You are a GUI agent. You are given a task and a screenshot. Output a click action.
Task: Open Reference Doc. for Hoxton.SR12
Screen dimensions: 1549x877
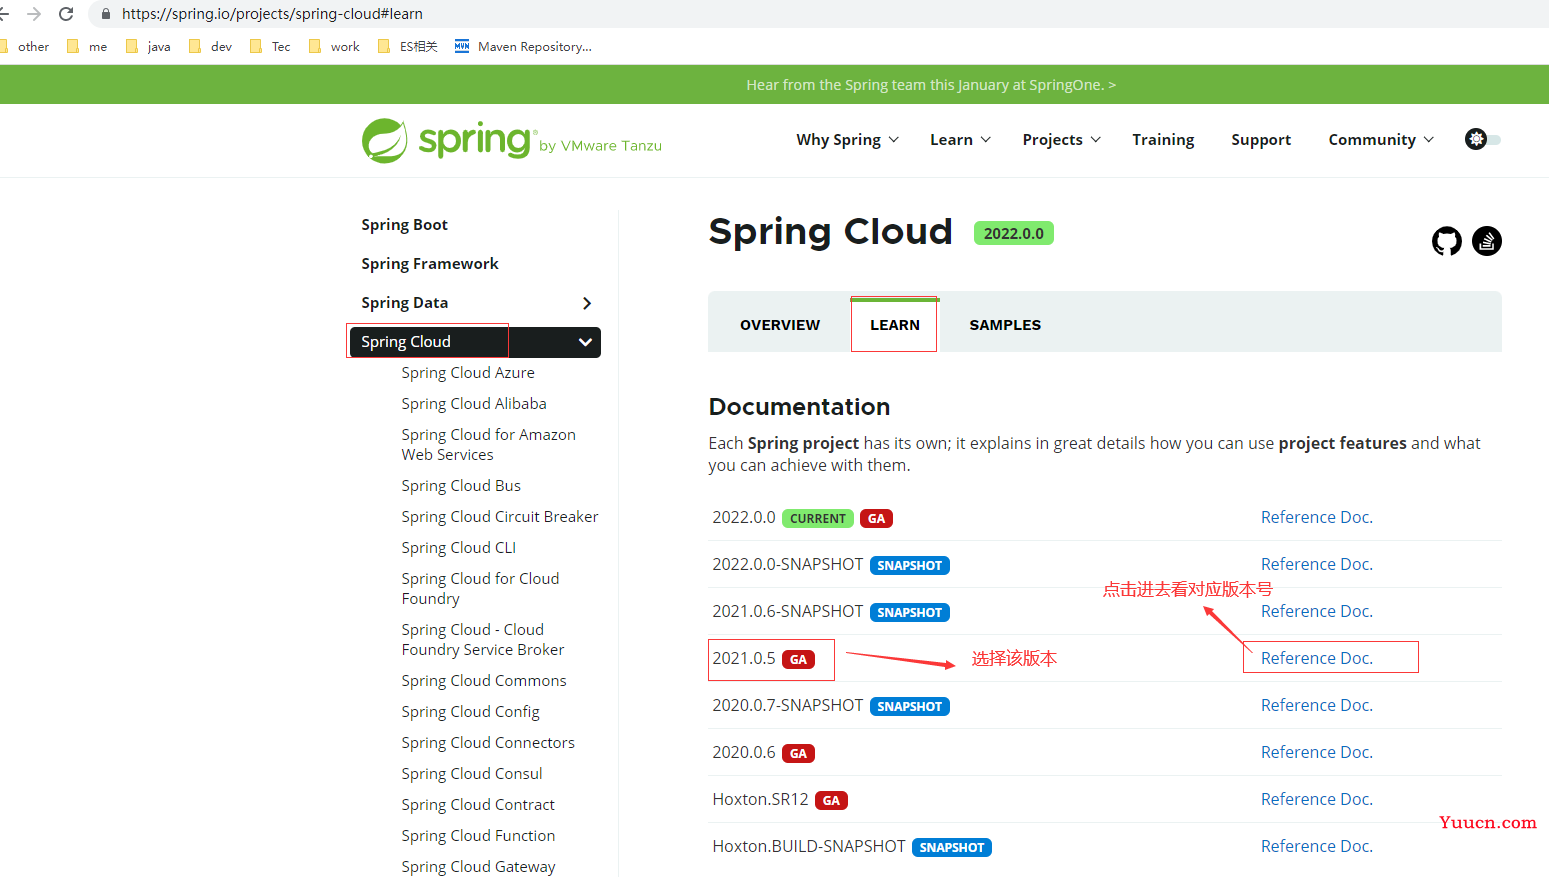point(1317,799)
